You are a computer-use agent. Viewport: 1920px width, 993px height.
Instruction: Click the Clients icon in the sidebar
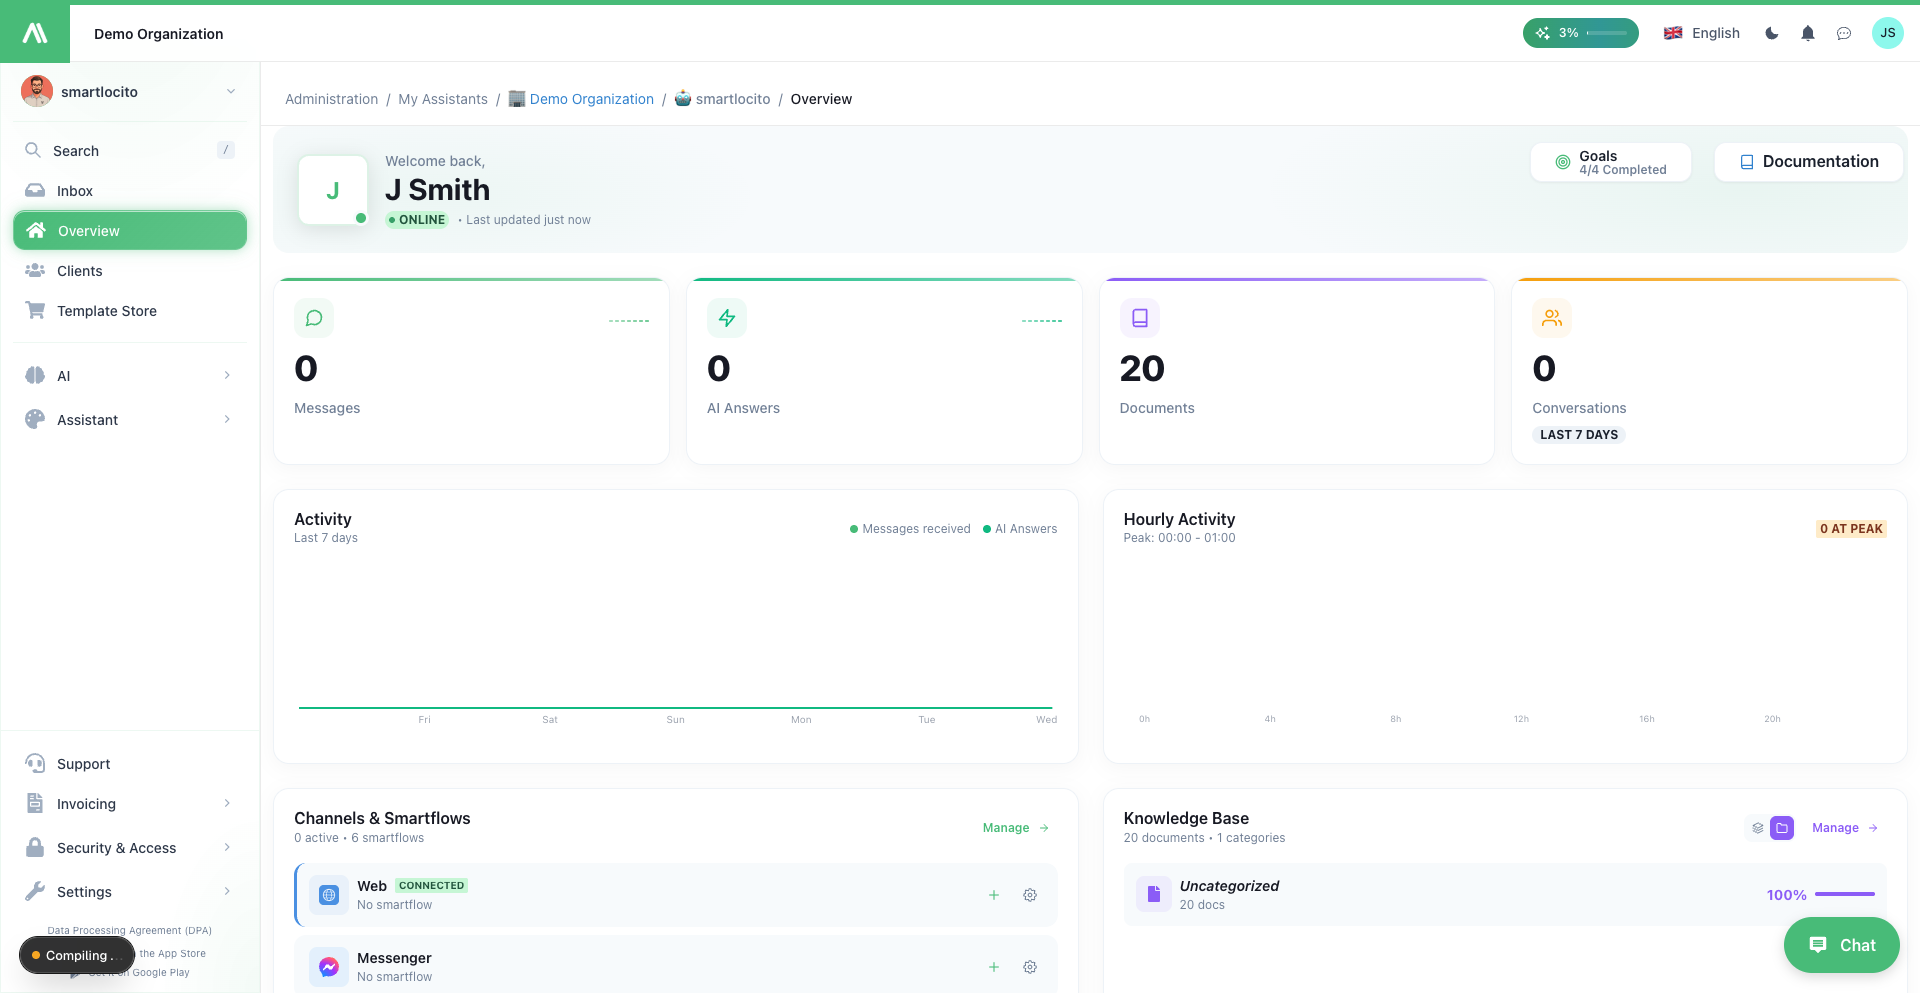coord(35,270)
